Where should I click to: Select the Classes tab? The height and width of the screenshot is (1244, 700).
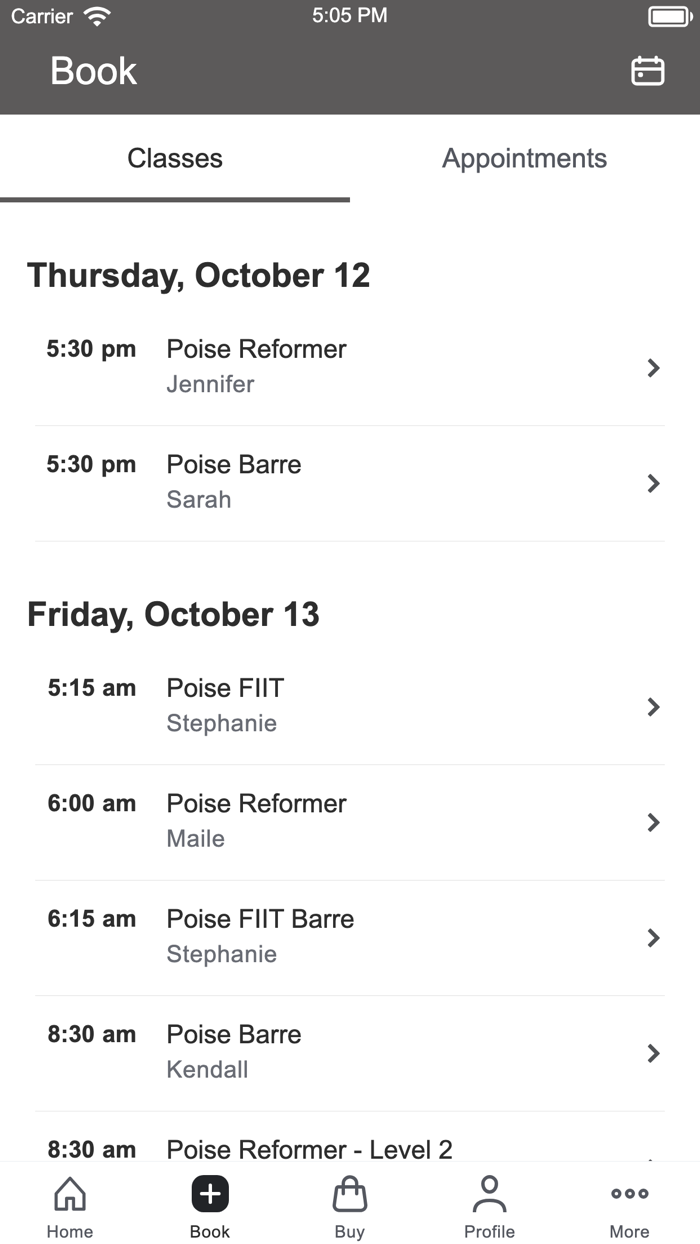[x=175, y=158]
